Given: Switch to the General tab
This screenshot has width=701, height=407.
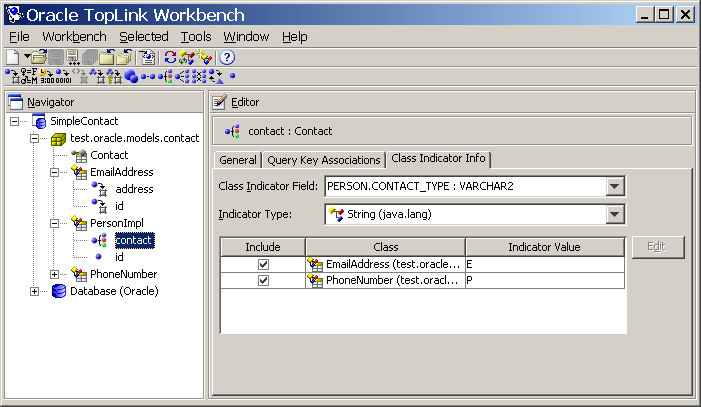Looking at the screenshot, I should coord(238,160).
